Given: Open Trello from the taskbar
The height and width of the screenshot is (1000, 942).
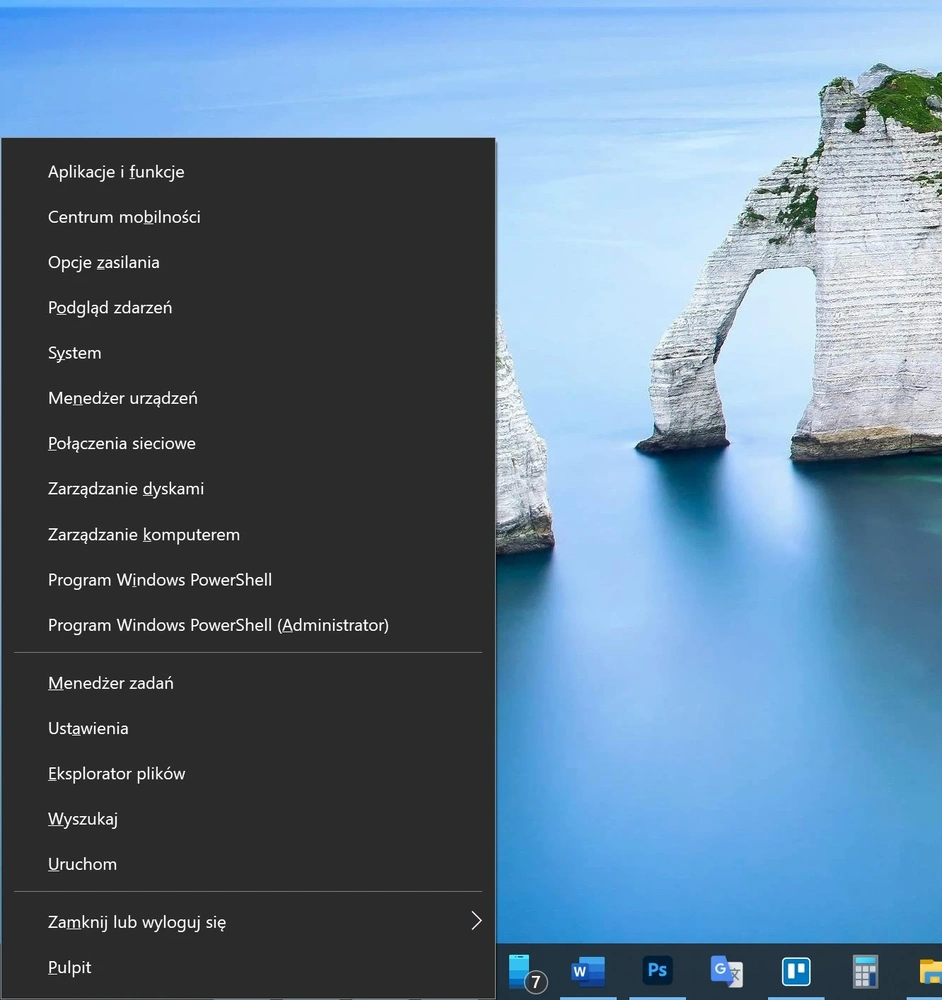Looking at the screenshot, I should pyautogui.click(x=796, y=971).
